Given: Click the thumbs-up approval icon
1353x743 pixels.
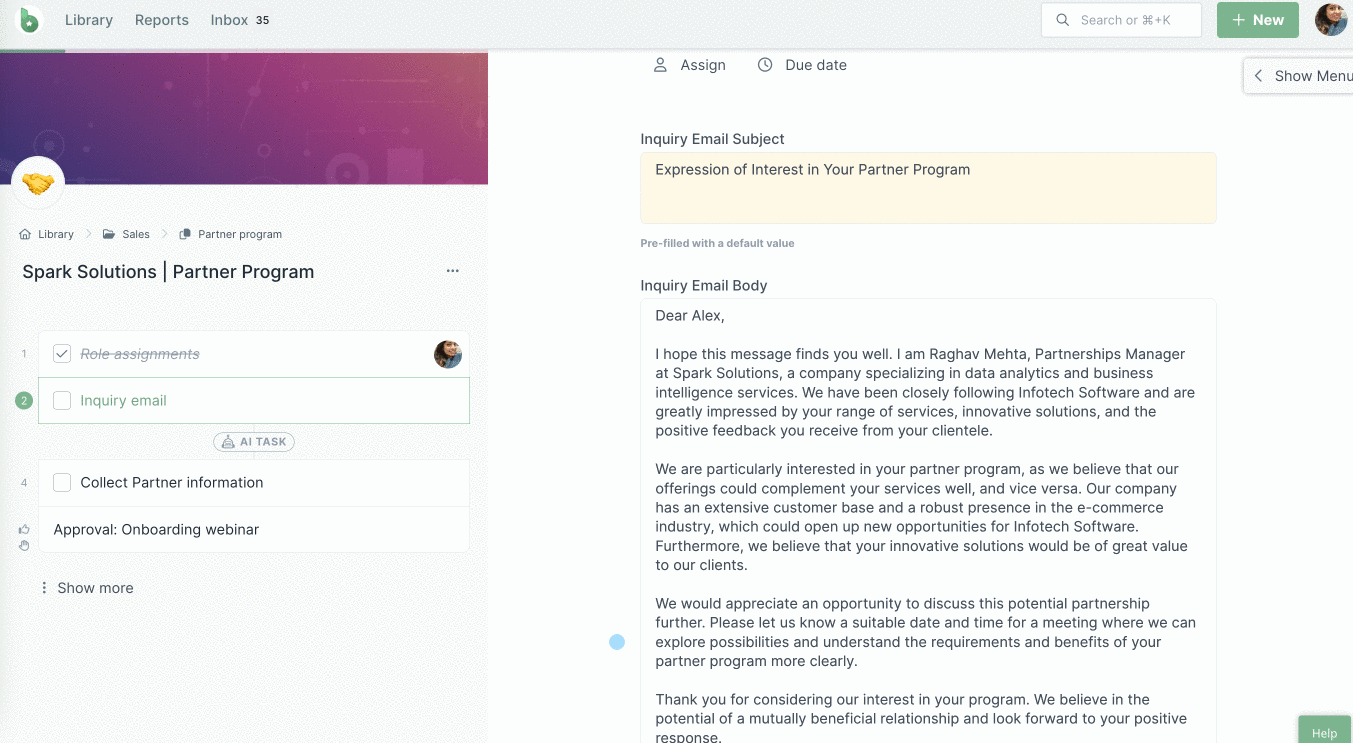Looking at the screenshot, I should click(x=24, y=529).
